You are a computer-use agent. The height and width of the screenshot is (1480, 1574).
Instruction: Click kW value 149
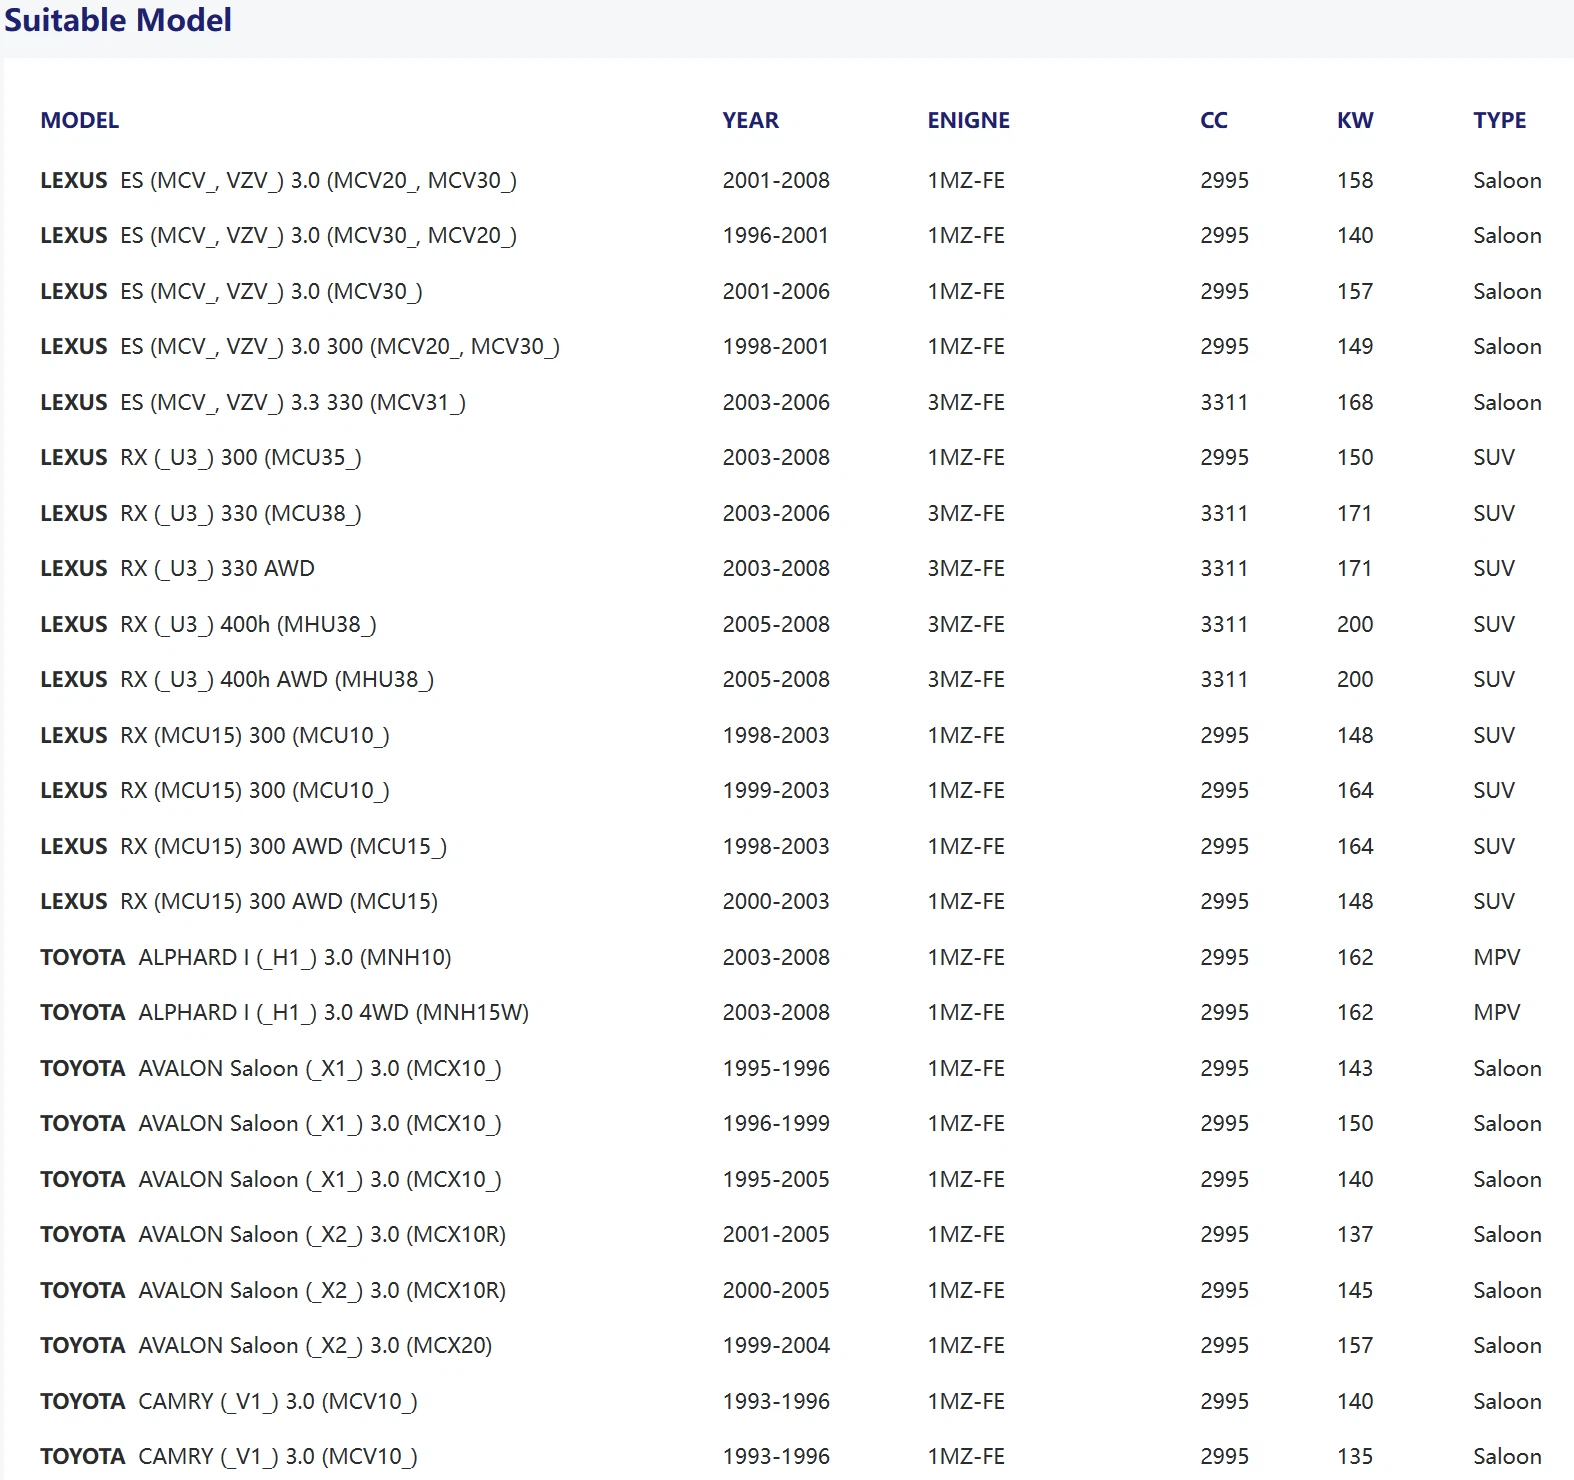(1355, 347)
